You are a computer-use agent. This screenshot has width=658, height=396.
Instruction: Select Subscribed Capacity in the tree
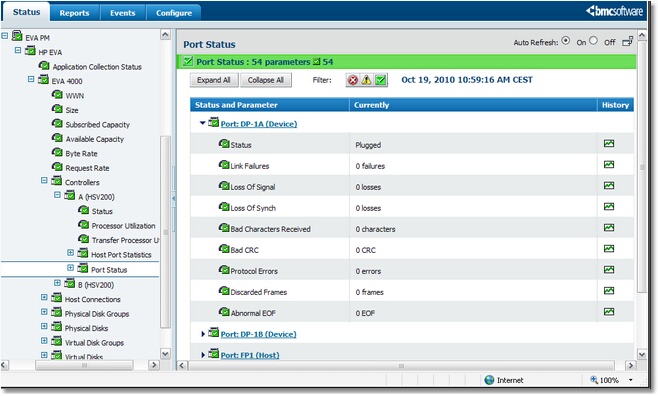point(98,125)
